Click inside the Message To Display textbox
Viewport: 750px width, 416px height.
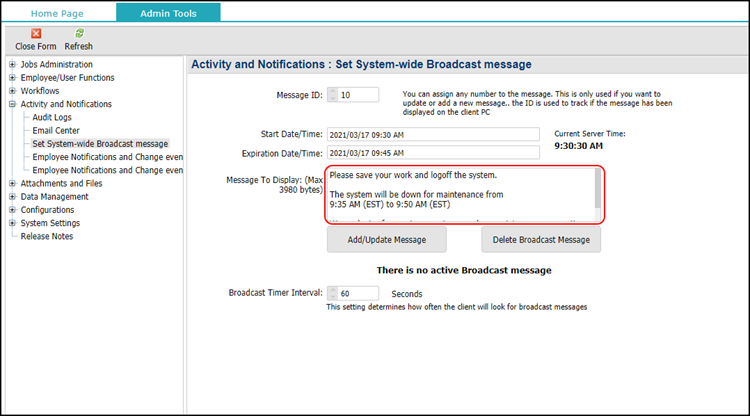coord(461,194)
